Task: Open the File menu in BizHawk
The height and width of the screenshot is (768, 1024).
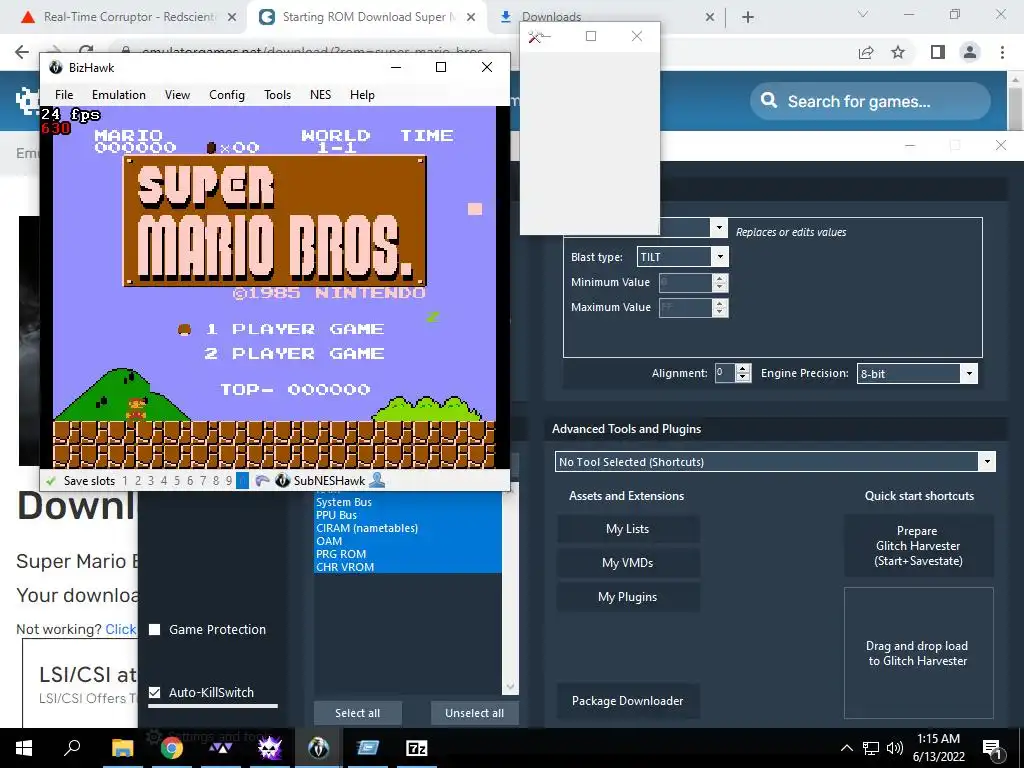Action: (64, 95)
